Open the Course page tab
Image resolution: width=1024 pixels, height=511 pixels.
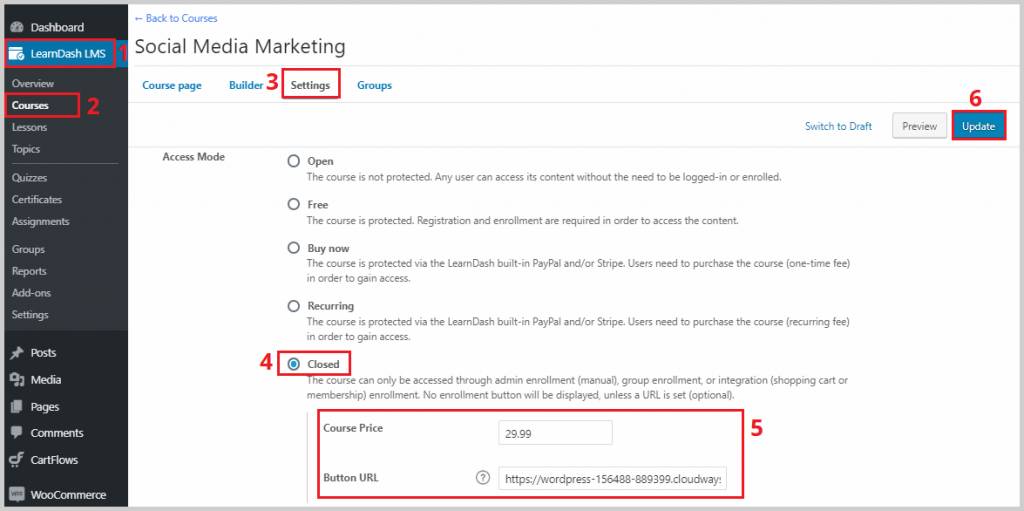pyautogui.click(x=172, y=86)
